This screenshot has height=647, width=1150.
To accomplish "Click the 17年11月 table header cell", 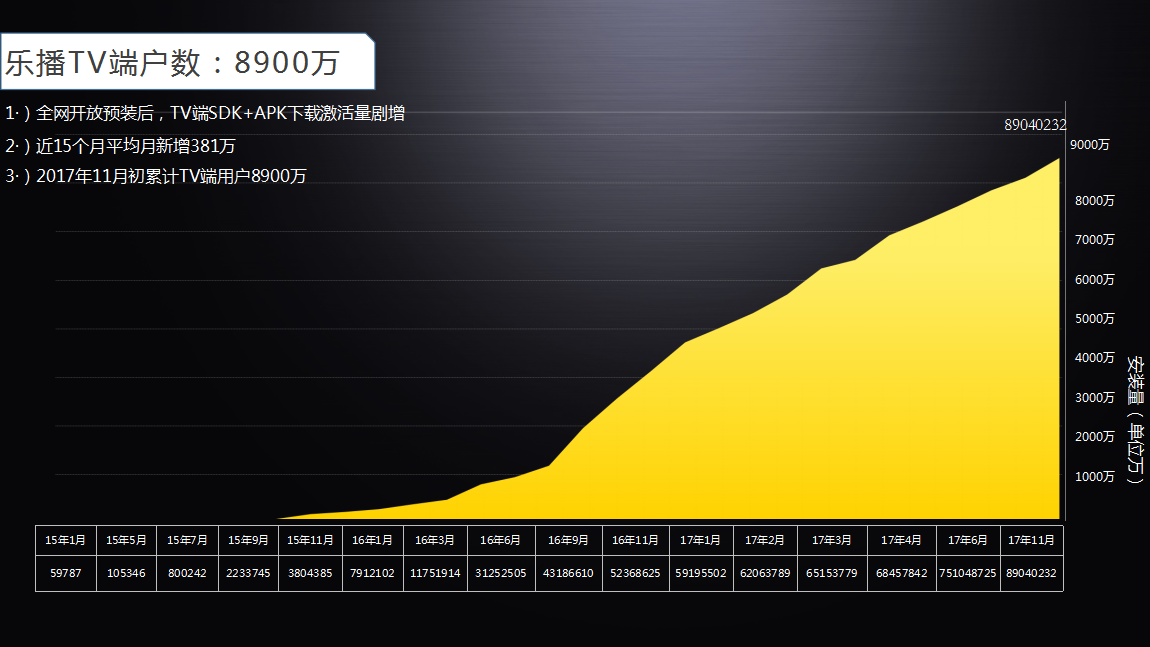I will [1031, 540].
